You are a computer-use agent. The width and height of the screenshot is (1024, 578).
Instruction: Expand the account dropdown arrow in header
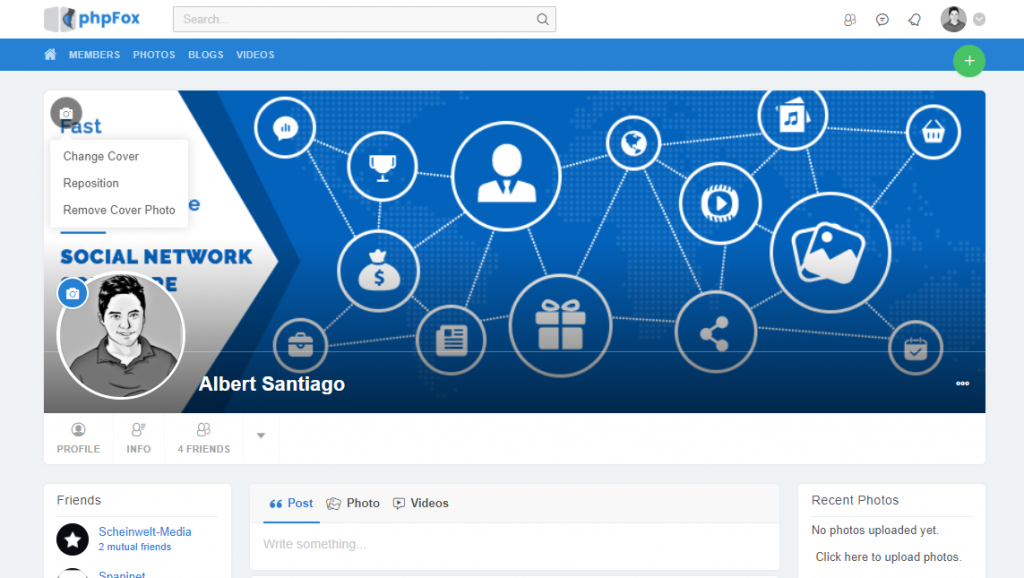coord(979,19)
